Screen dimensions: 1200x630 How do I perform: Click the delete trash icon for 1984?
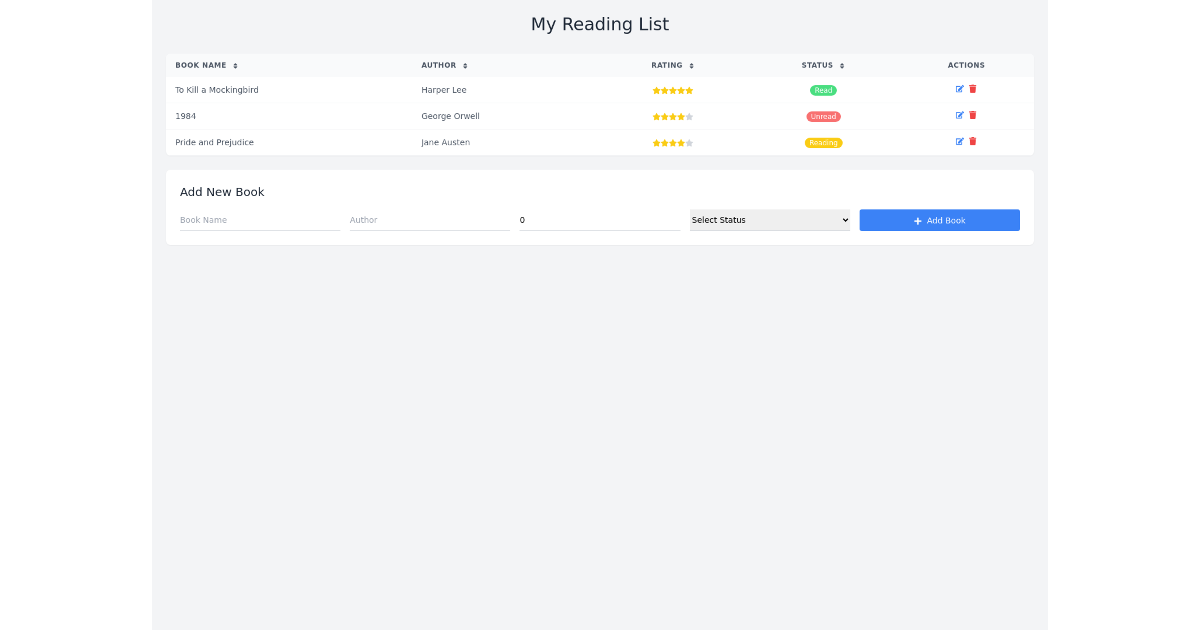[972, 115]
